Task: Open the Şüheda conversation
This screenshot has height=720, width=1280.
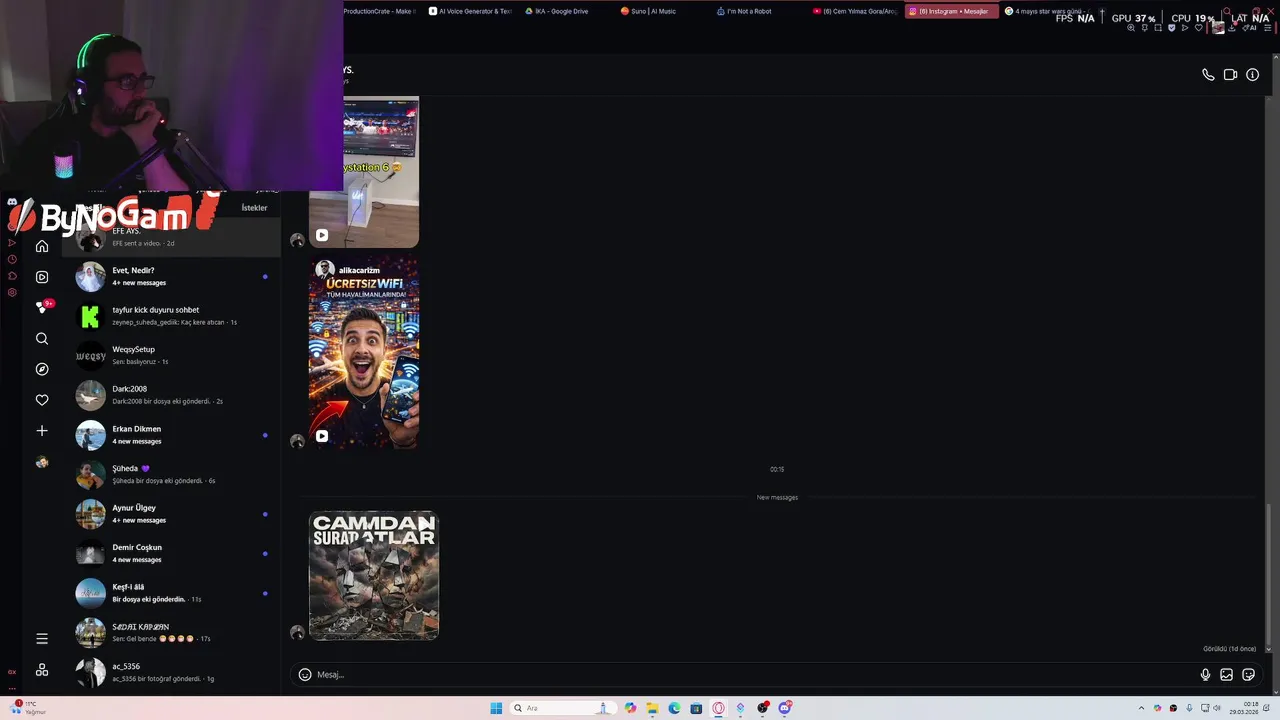Action: point(171,474)
